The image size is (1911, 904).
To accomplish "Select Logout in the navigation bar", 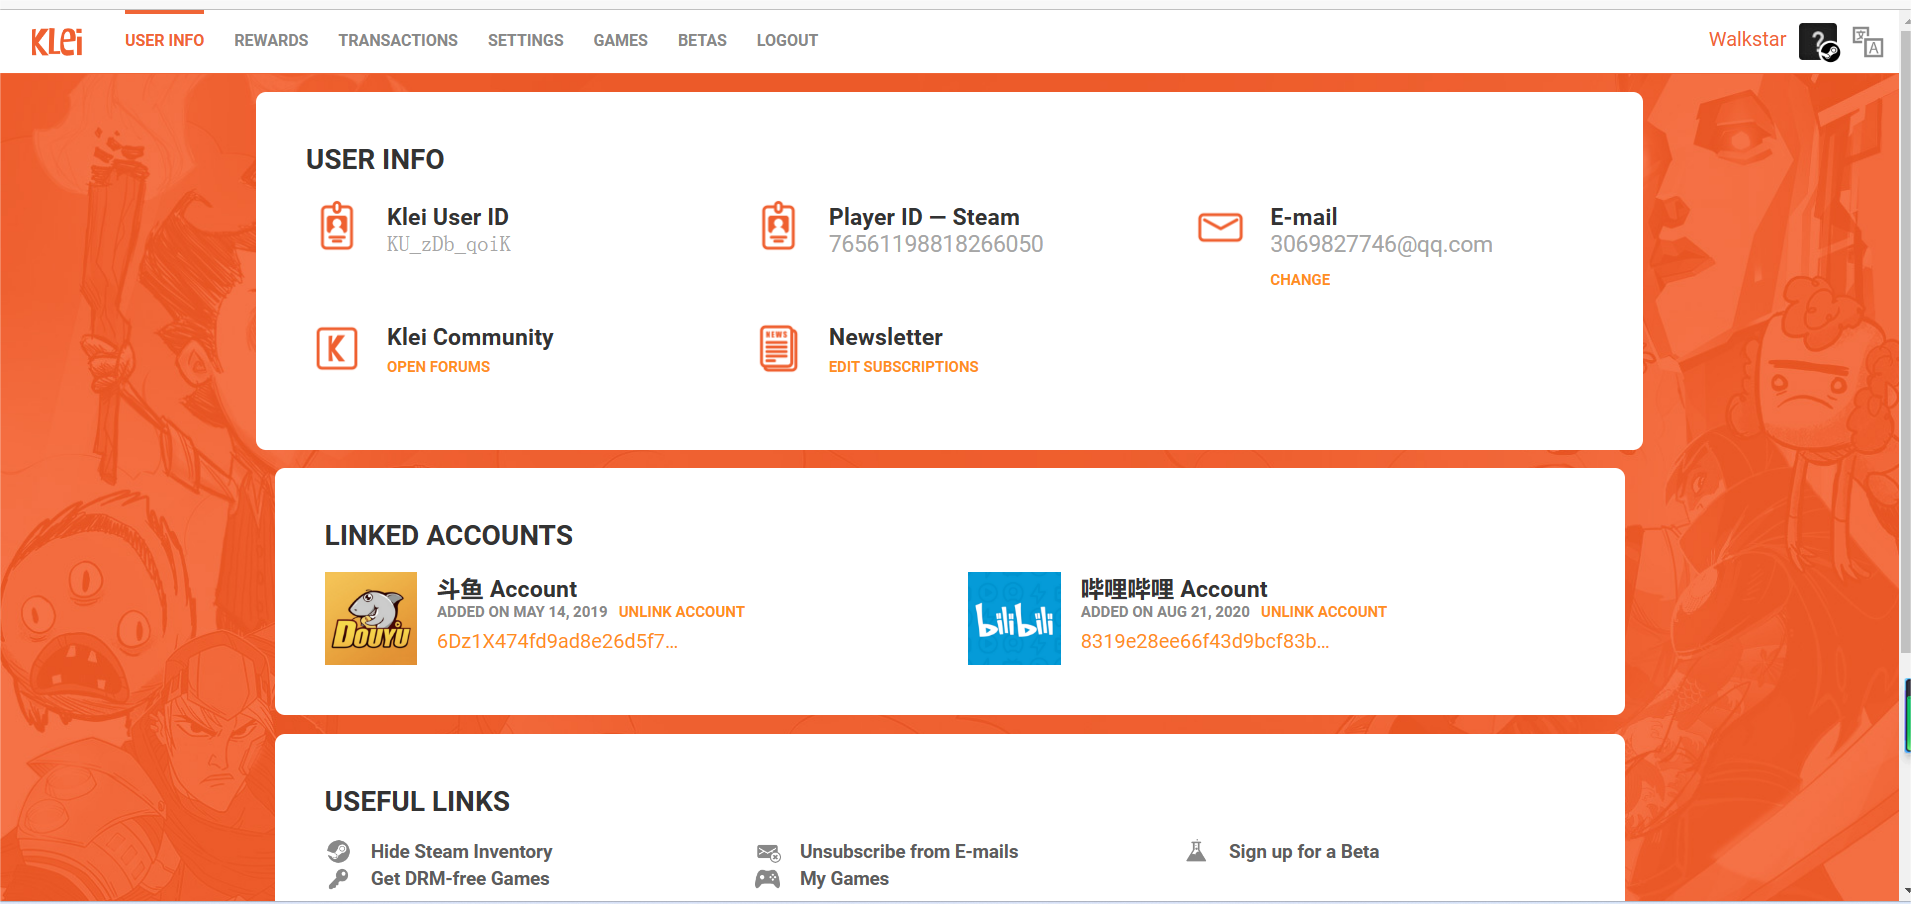I will (787, 41).
